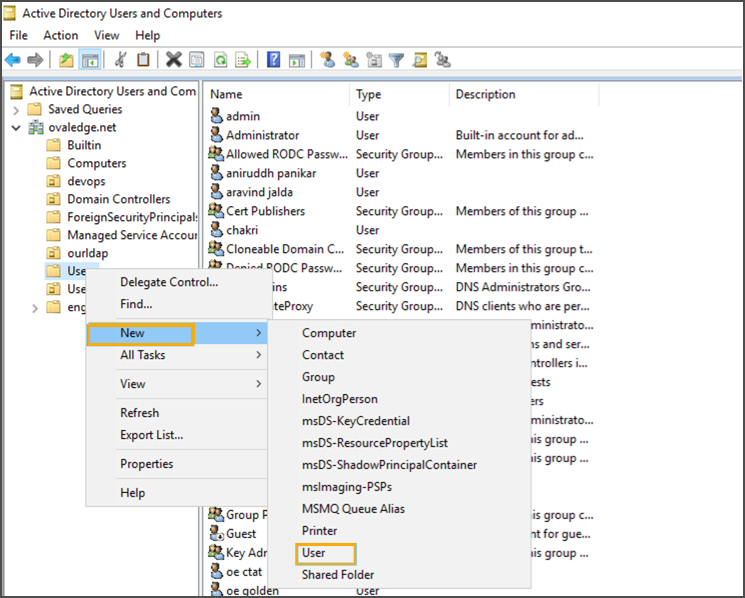
Task: Expand the Saved Queries node
Action: pyautogui.click(x=16, y=110)
